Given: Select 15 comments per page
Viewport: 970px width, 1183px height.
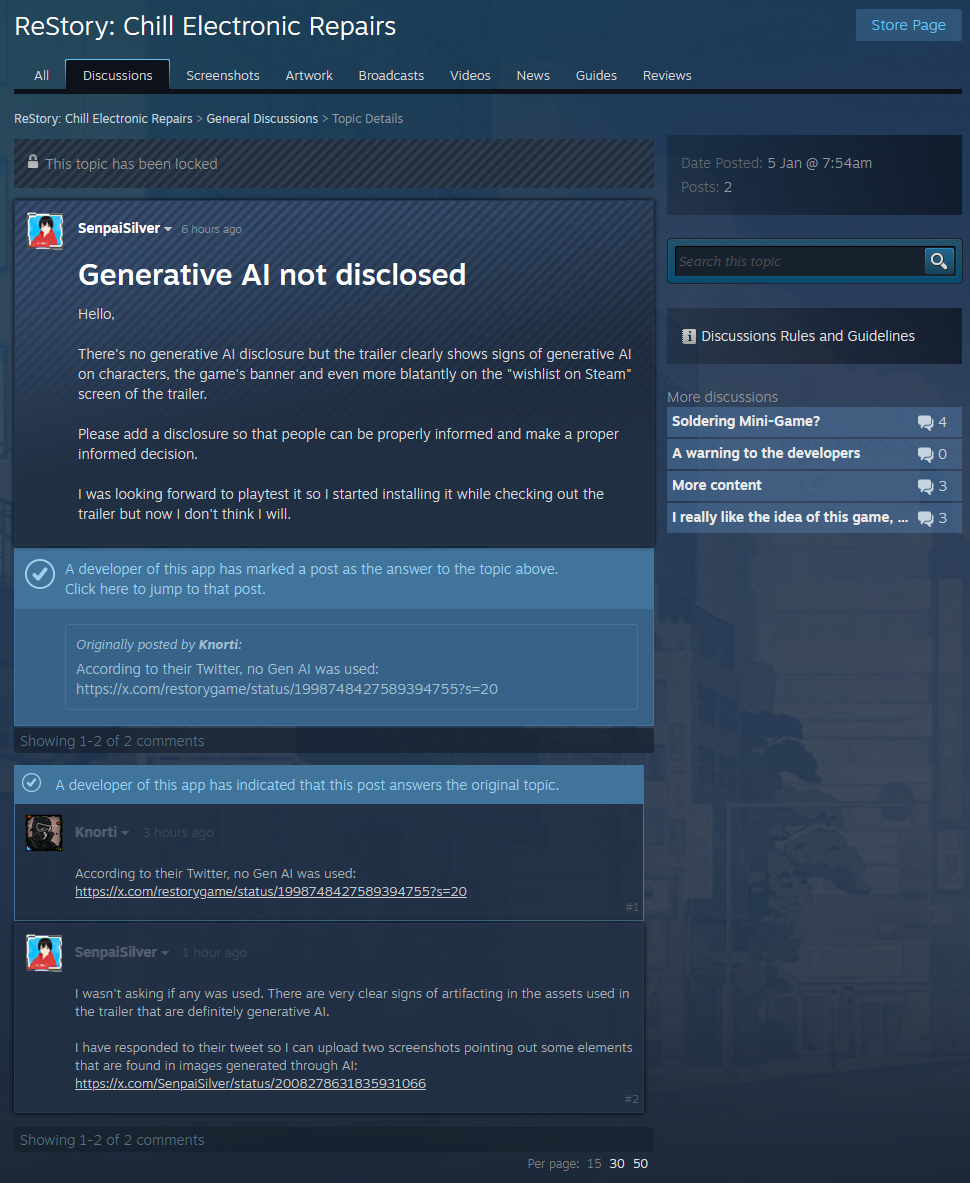Looking at the screenshot, I should (x=594, y=1163).
